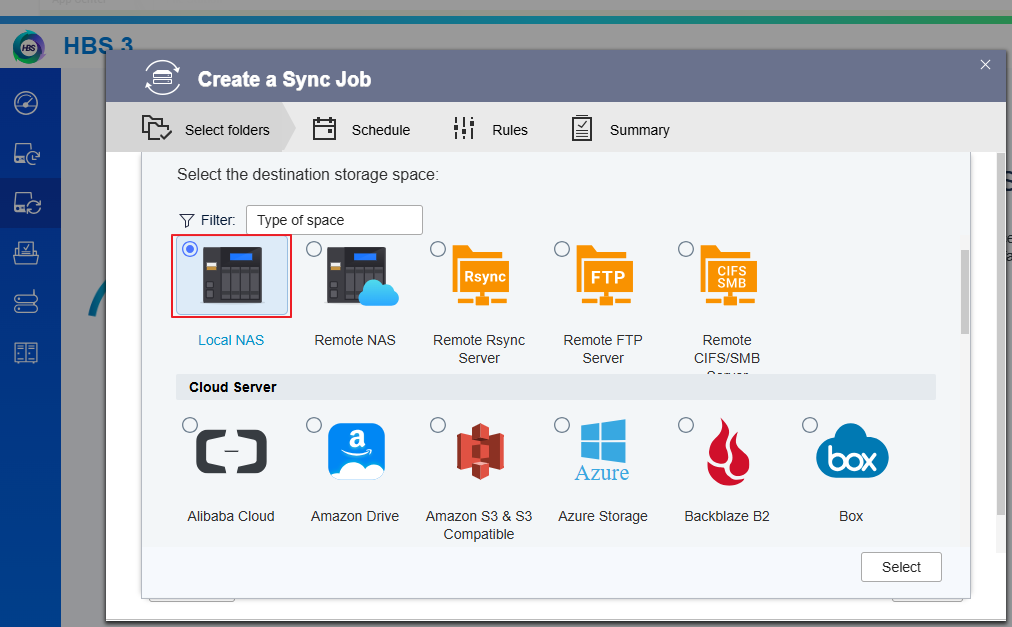Select the Local NAS radio button
The height and width of the screenshot is (627, 1012).
tap(190, 249)
